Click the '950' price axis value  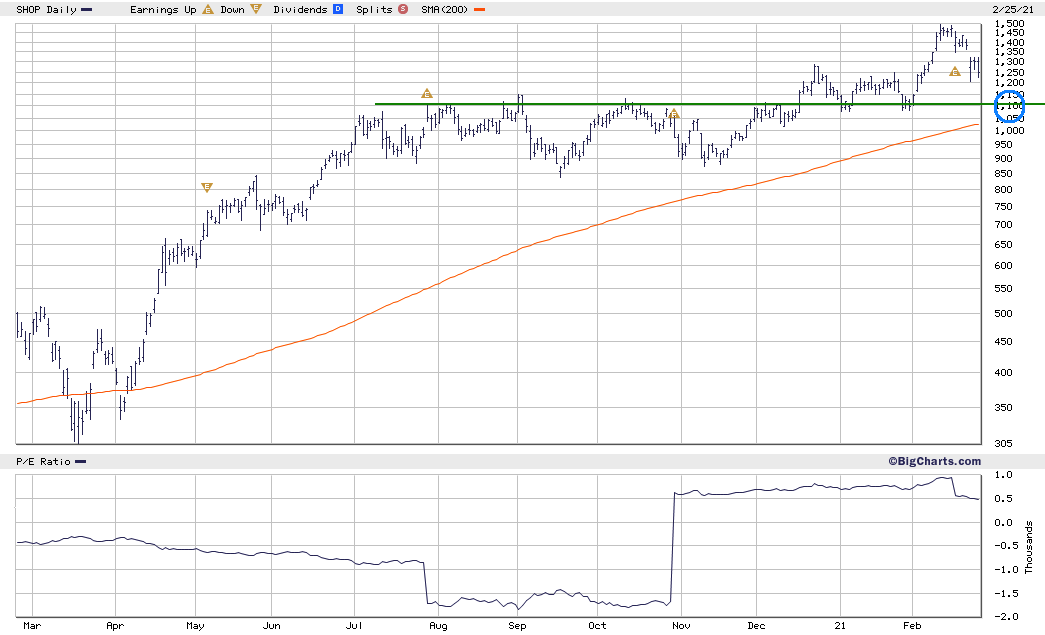coord(1003,144)
